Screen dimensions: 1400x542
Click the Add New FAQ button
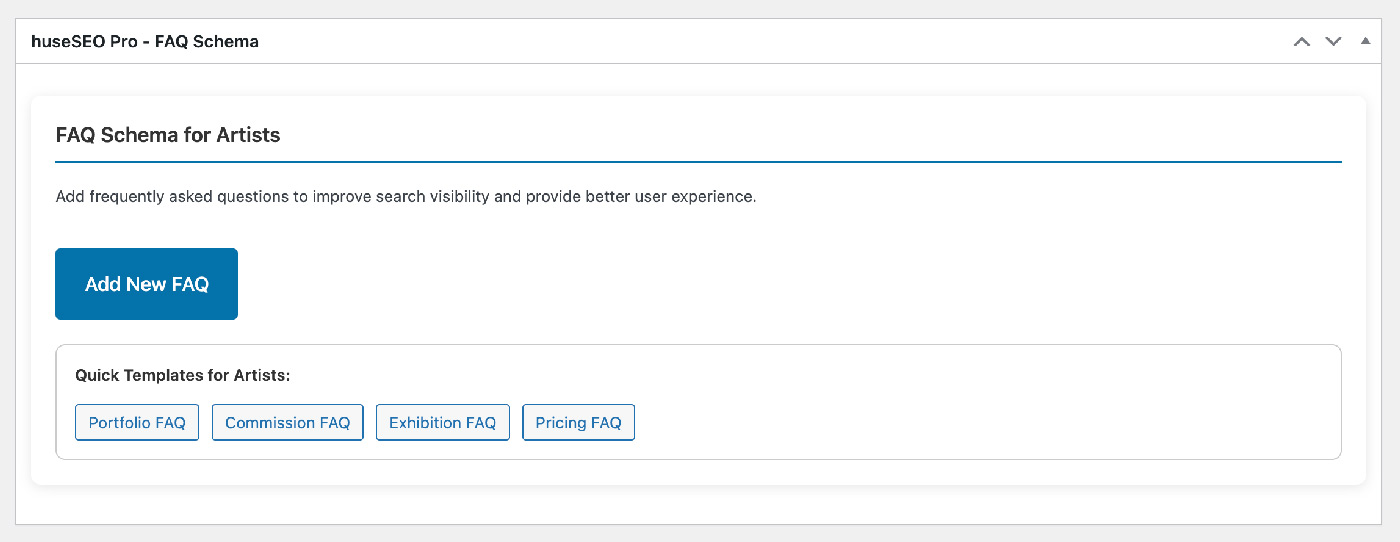146,284
